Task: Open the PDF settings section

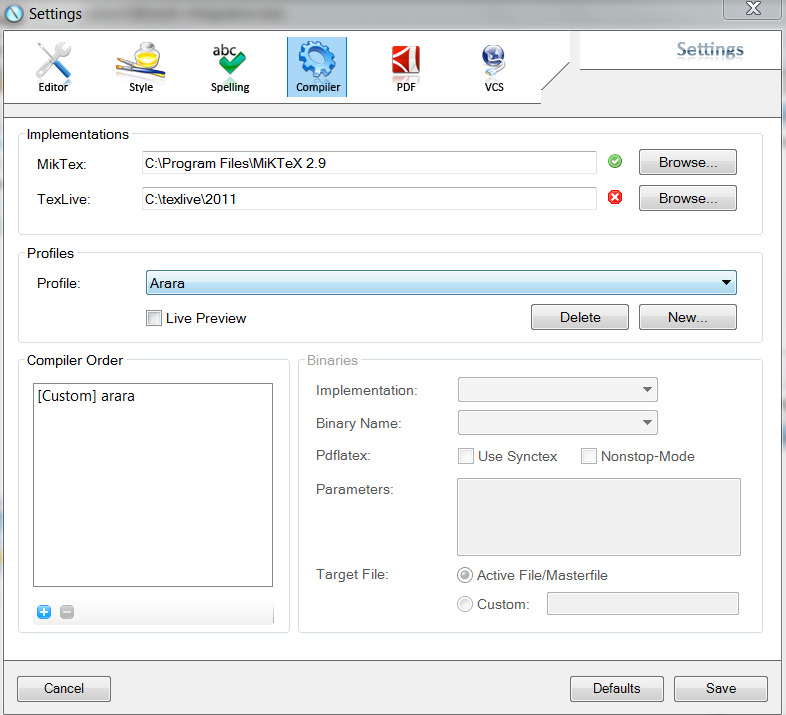Action: tap(406, 67)
